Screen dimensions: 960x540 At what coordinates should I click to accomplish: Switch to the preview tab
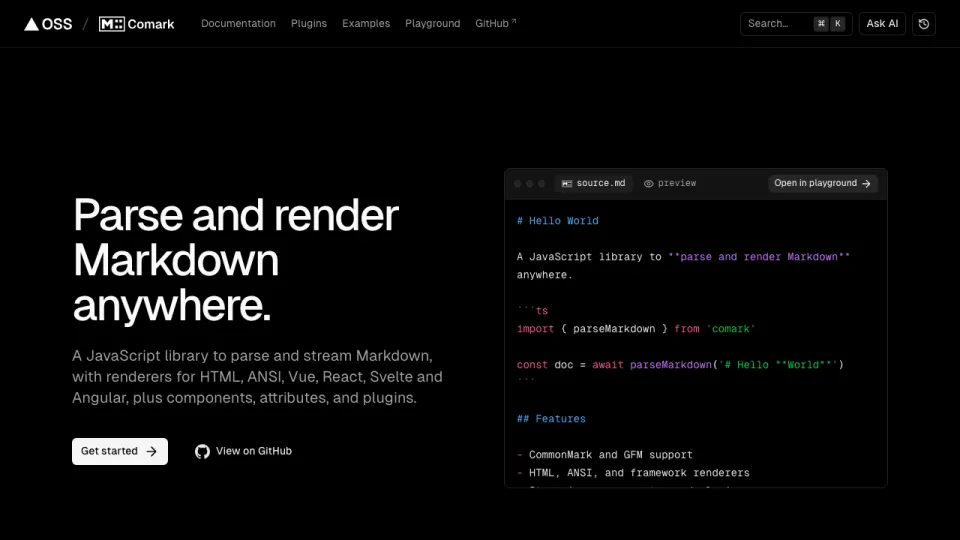[x=670, y=183]
